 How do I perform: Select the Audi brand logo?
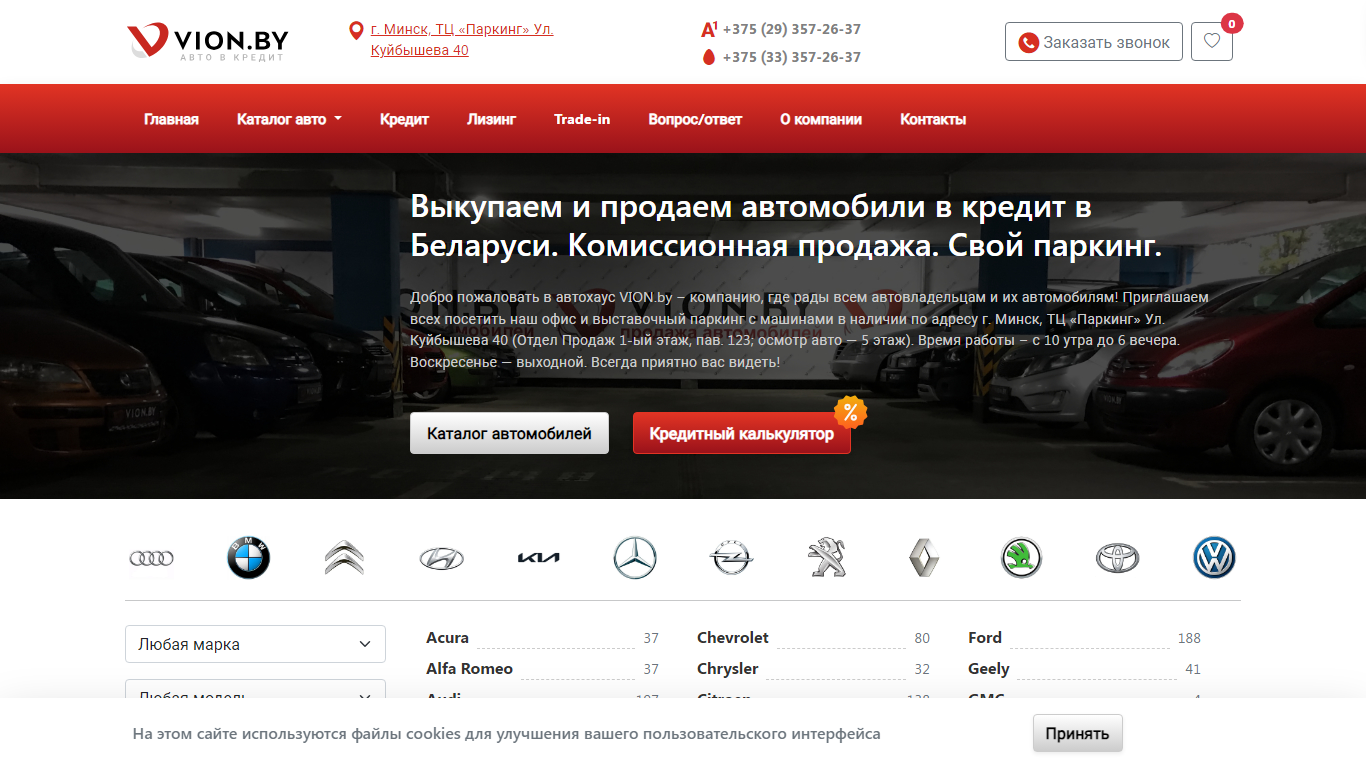[x=152, y=558]
